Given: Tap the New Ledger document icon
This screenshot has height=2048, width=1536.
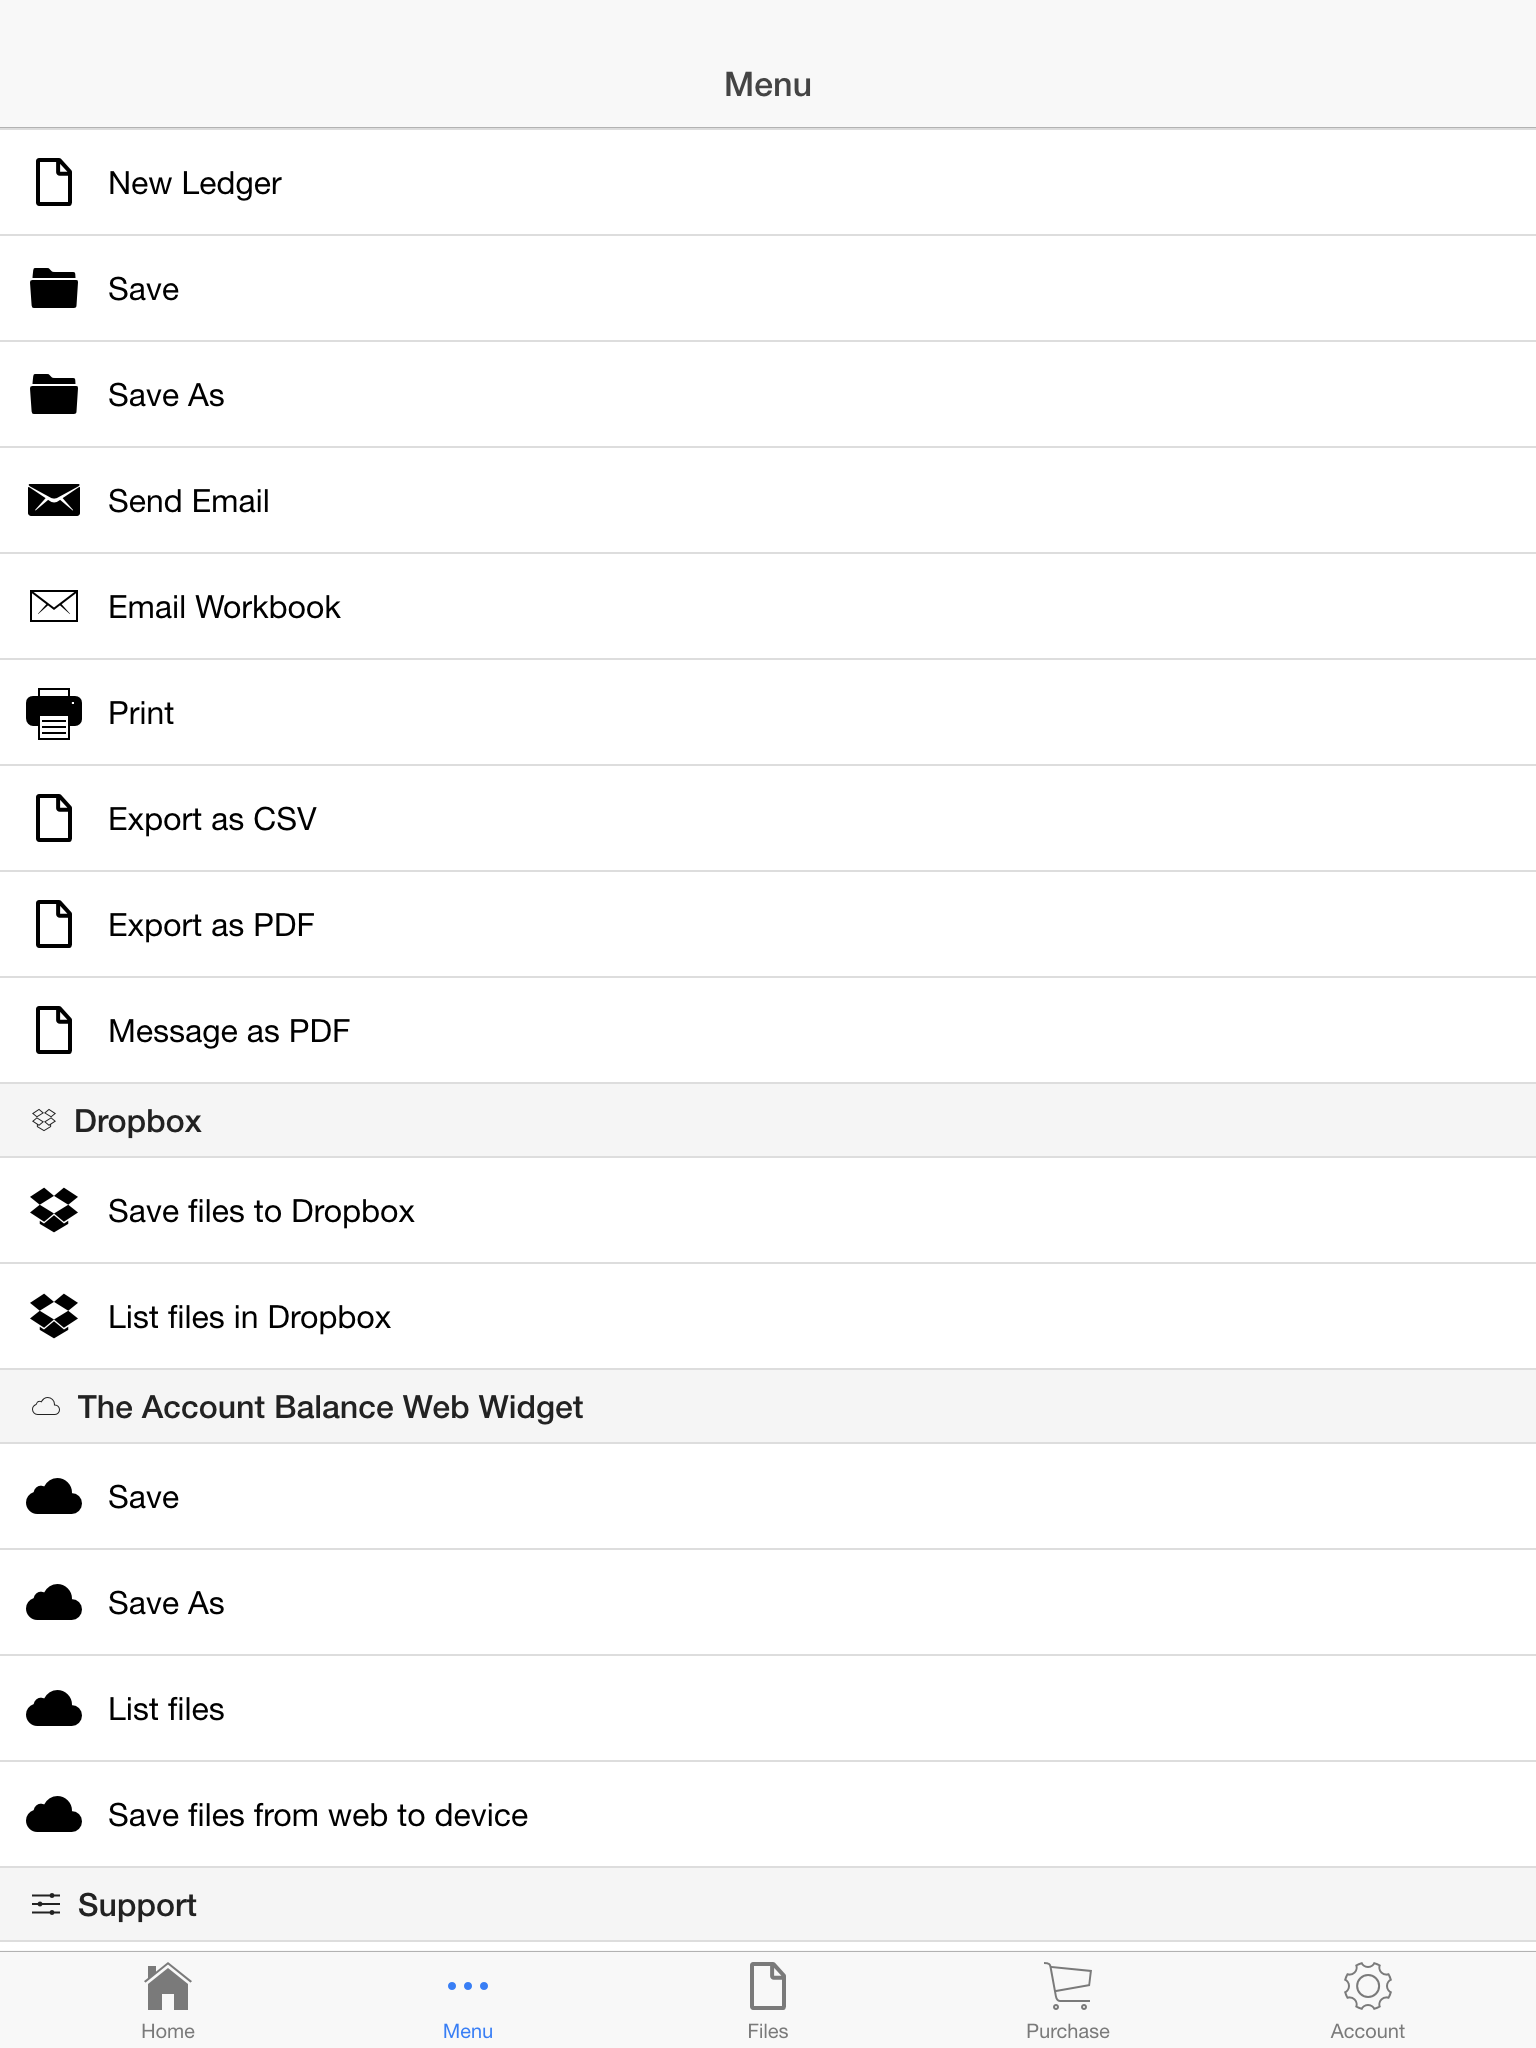Looking at the screenshot, I should pos(54,182).
